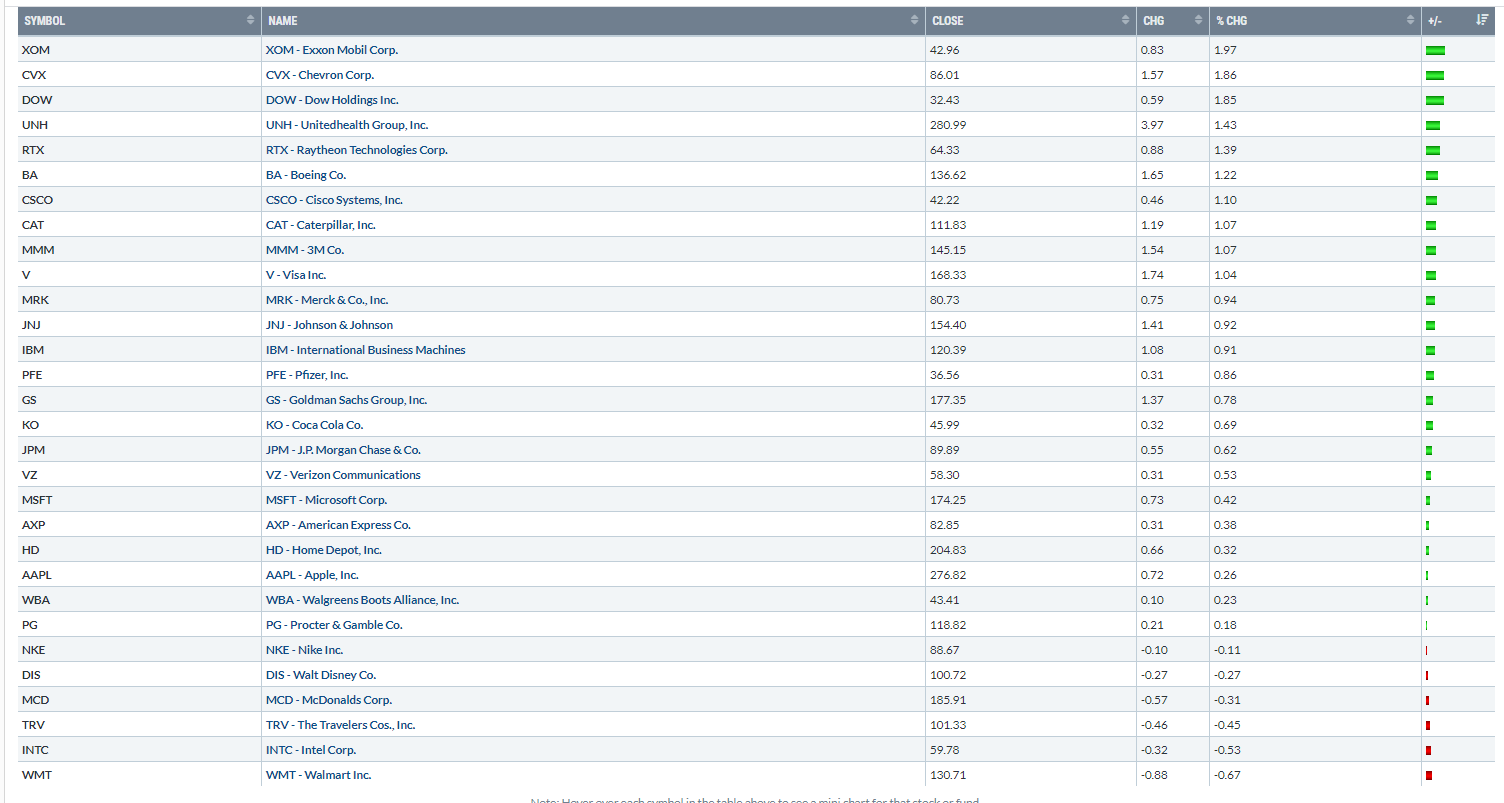Open MRK - Merck & Co., Inc. link
1504x803 pixels.
327,300
